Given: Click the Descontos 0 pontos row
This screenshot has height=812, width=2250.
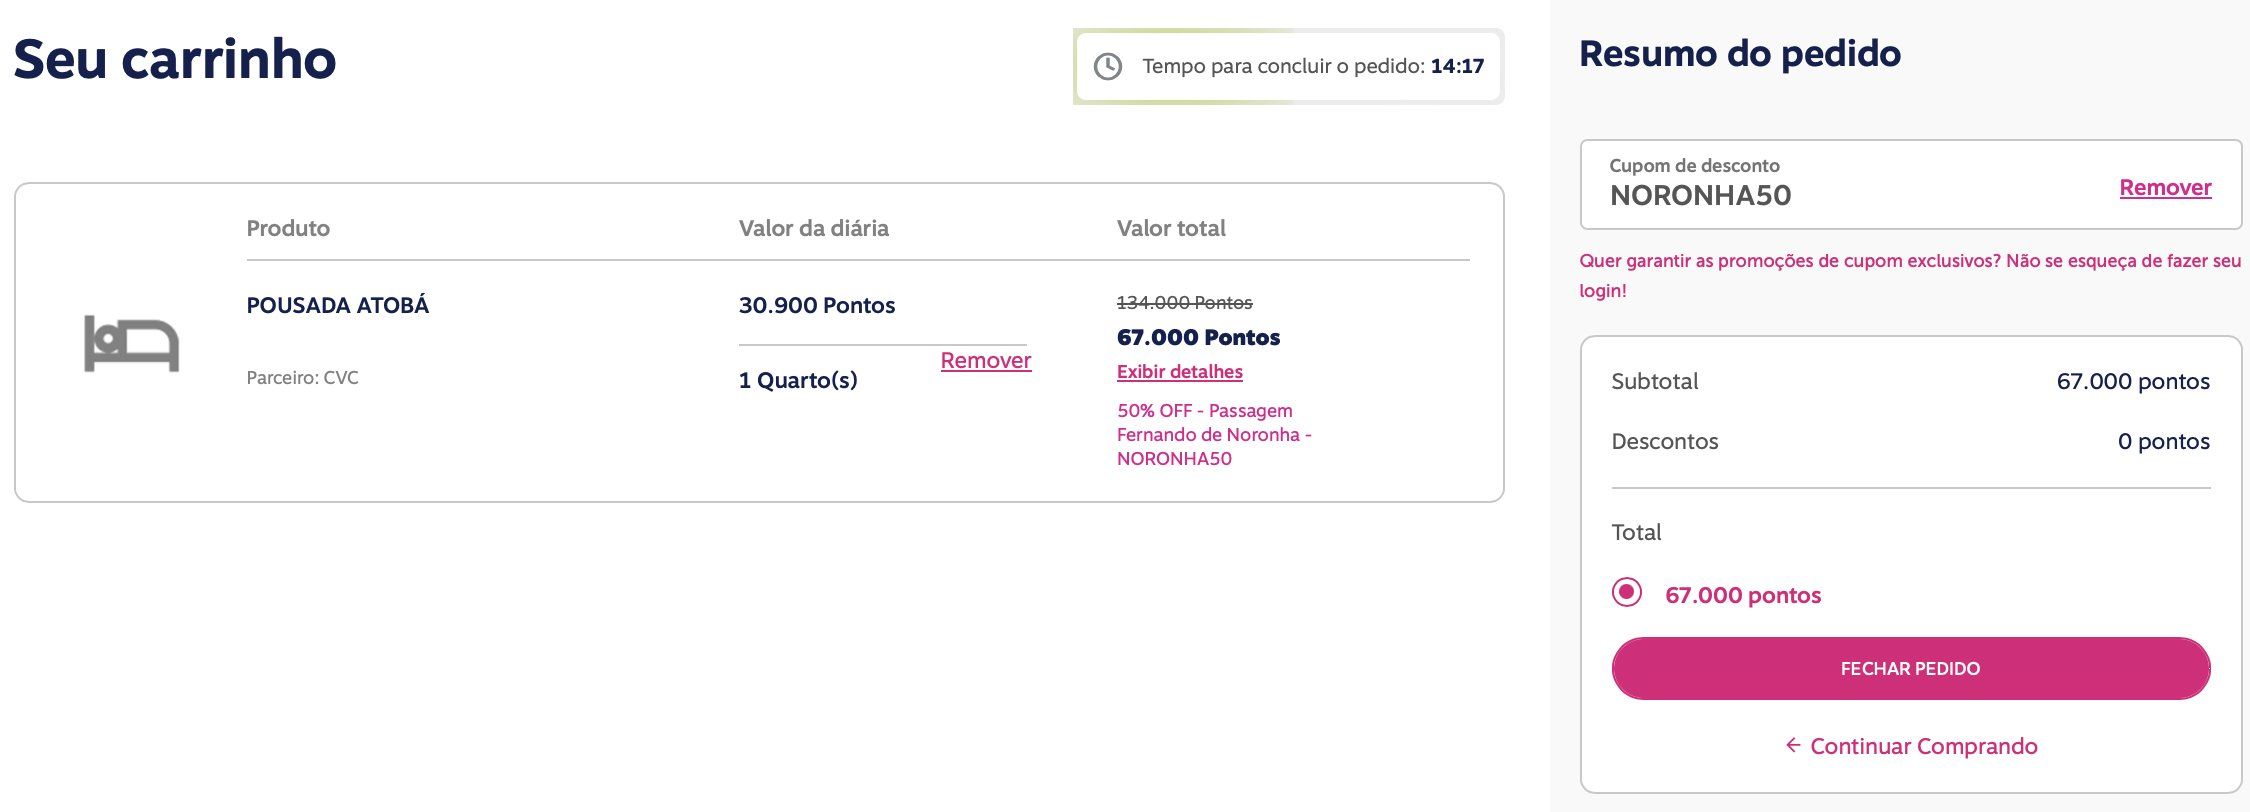Looking at the screenshot, I should [1910, 441].
